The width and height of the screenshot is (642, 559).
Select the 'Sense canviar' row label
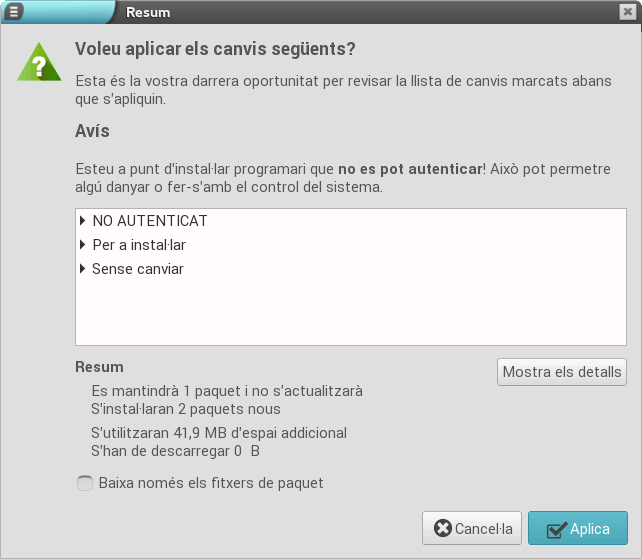click(137, 269)
